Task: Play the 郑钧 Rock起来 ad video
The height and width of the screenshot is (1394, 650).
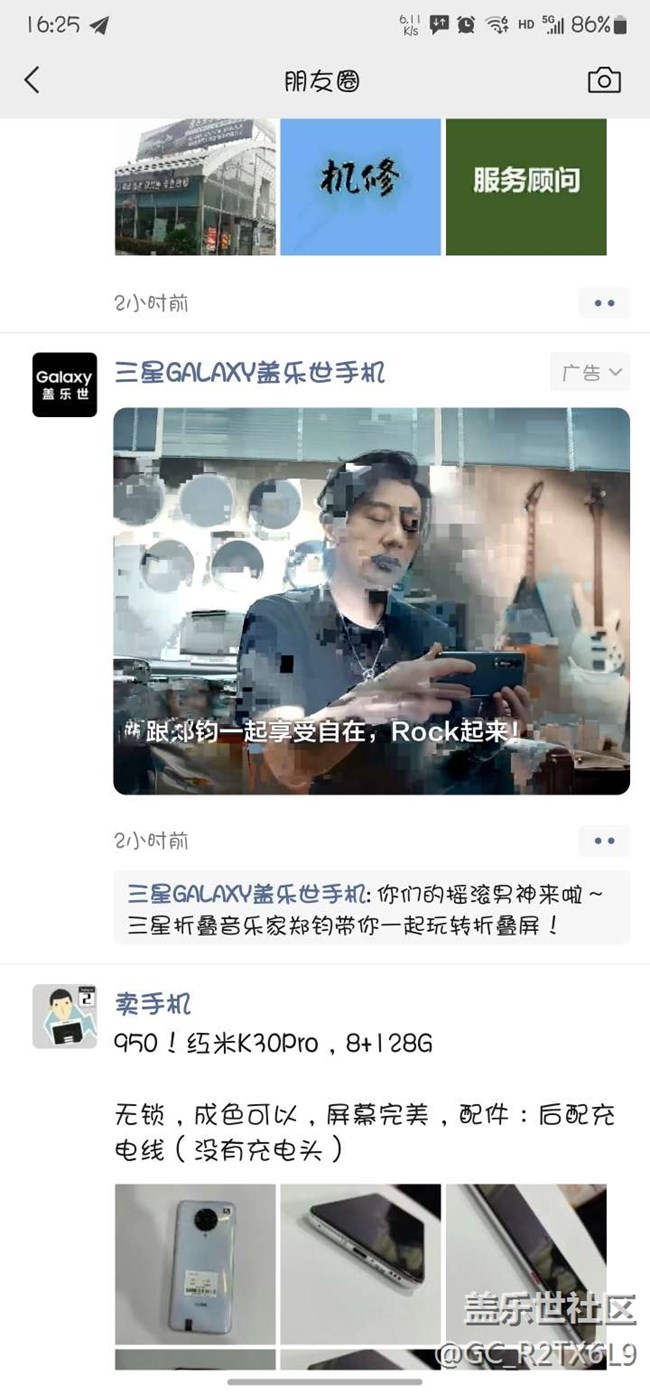Action: pos(372,601)
